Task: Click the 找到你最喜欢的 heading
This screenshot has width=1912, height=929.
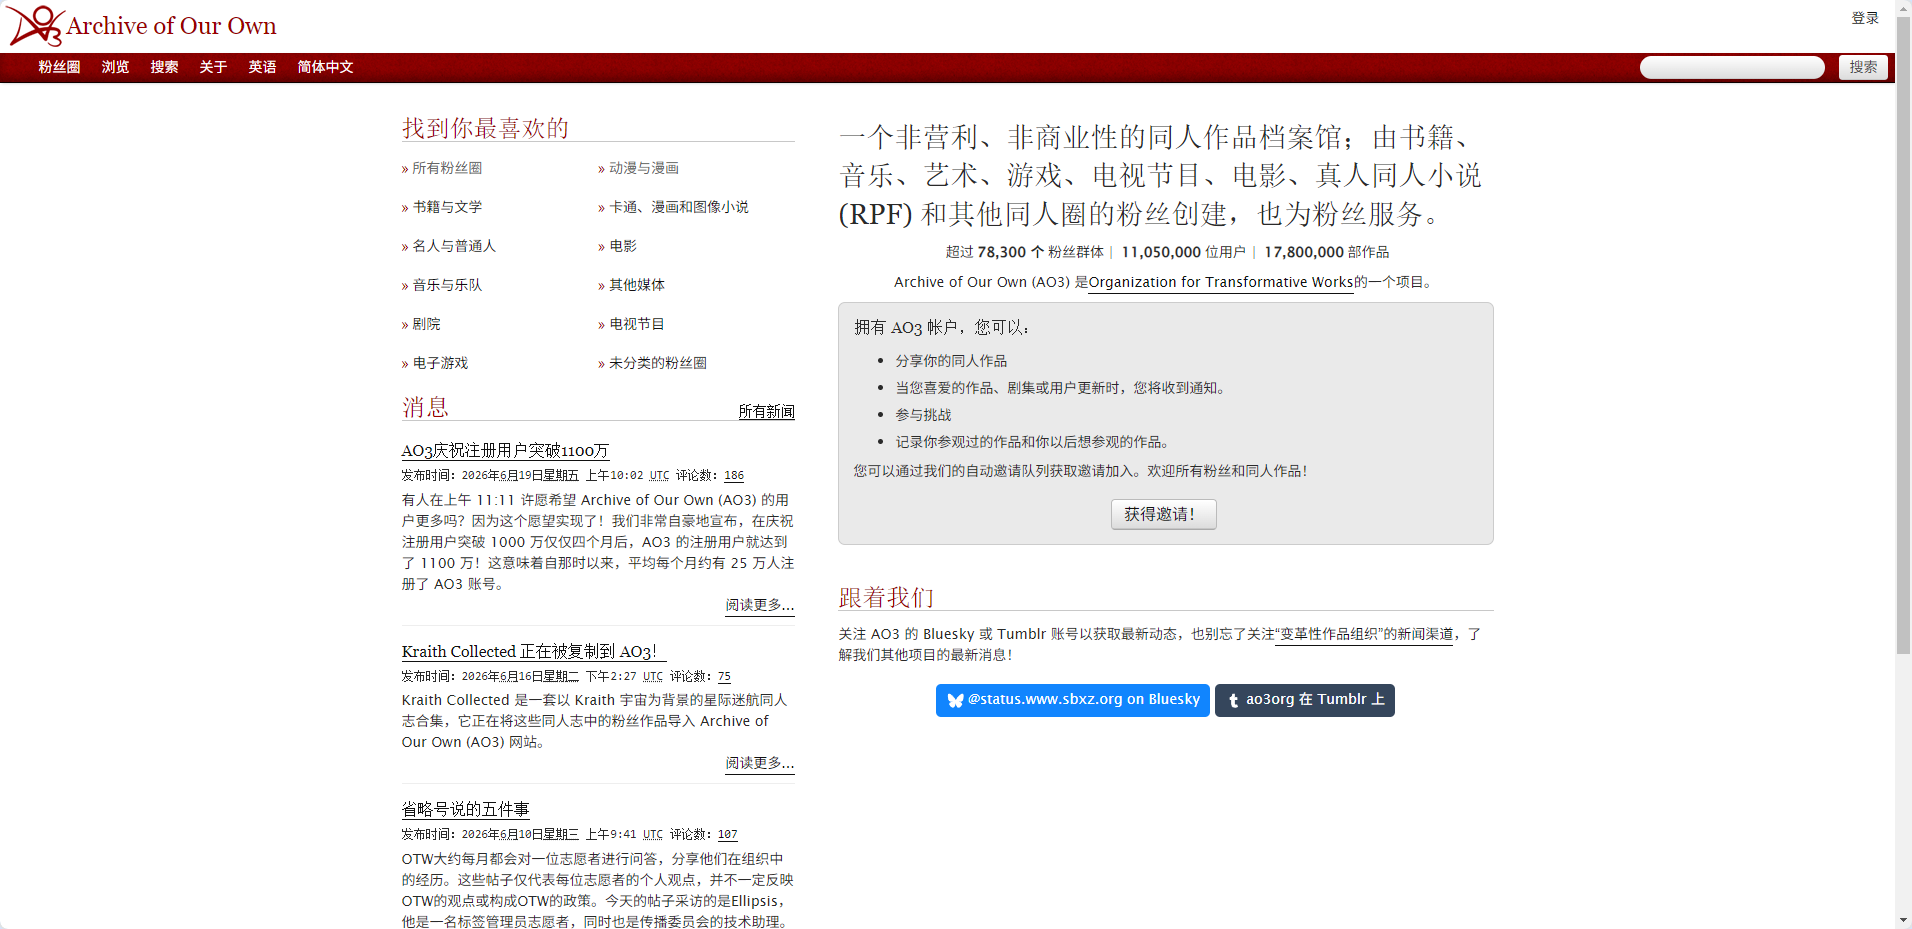Action: point(485,128)
